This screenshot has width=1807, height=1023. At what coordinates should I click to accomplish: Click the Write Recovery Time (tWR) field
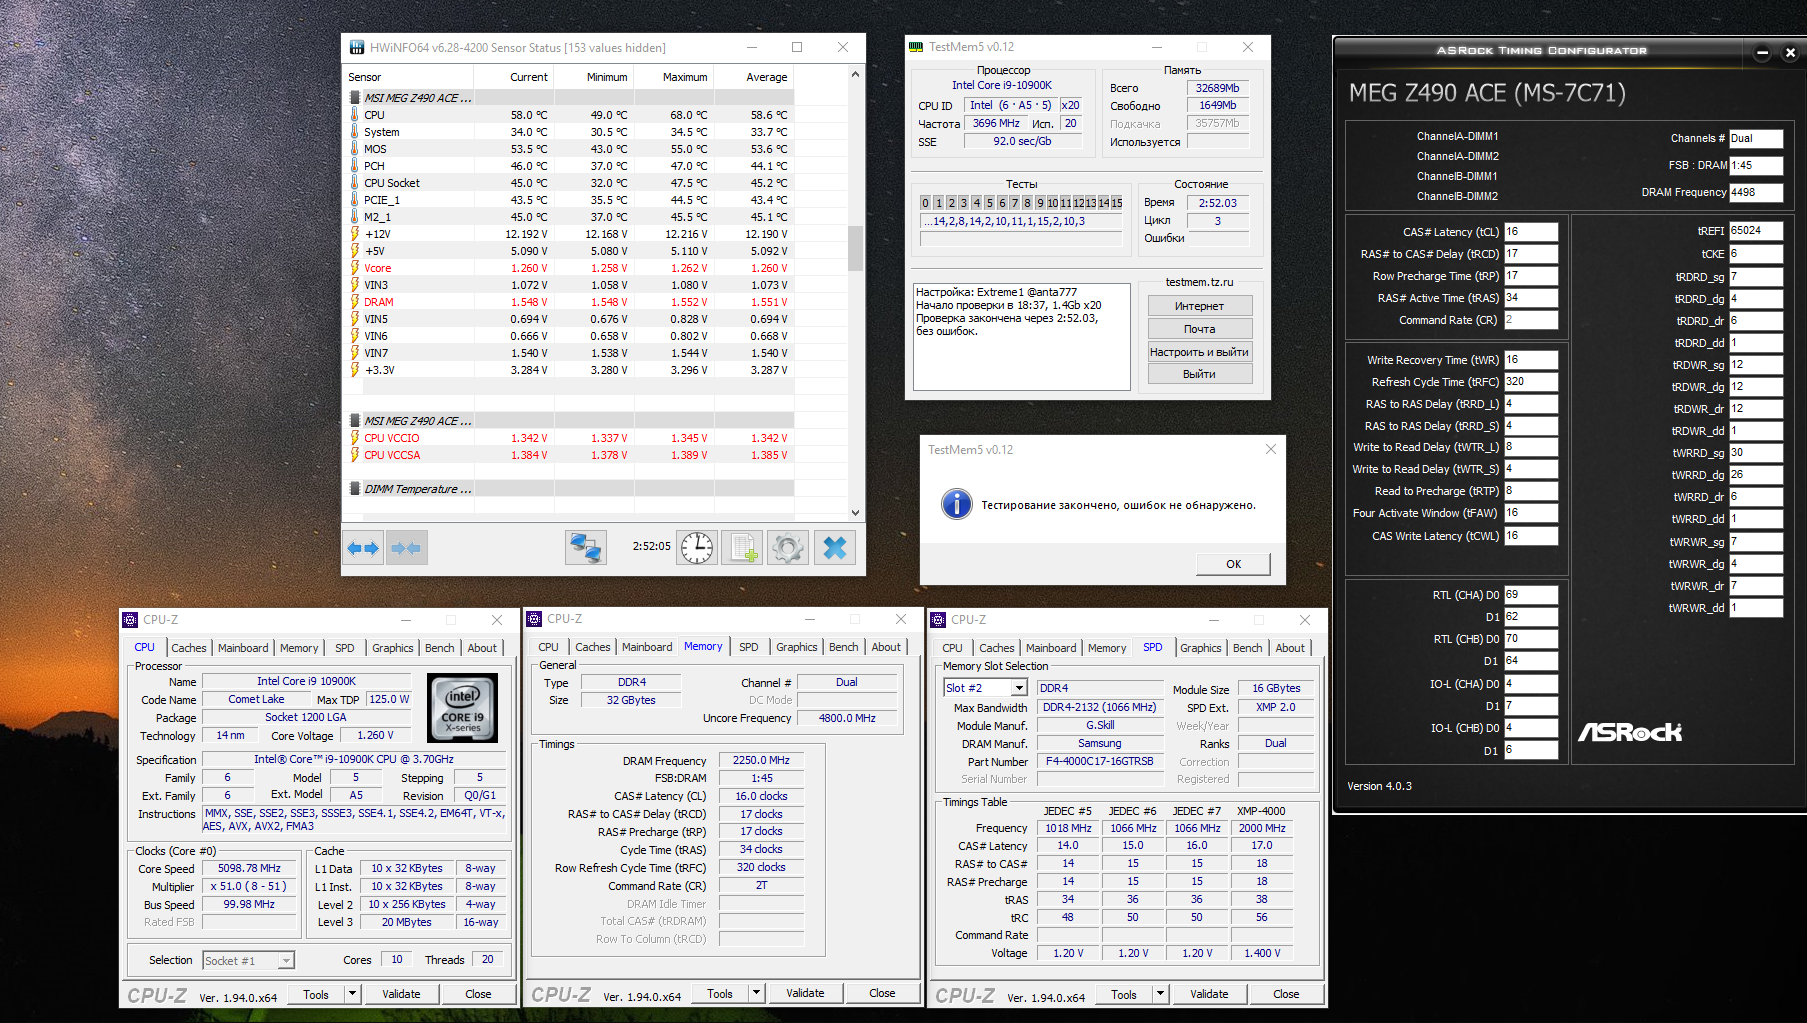click(x=1531, y=360)
